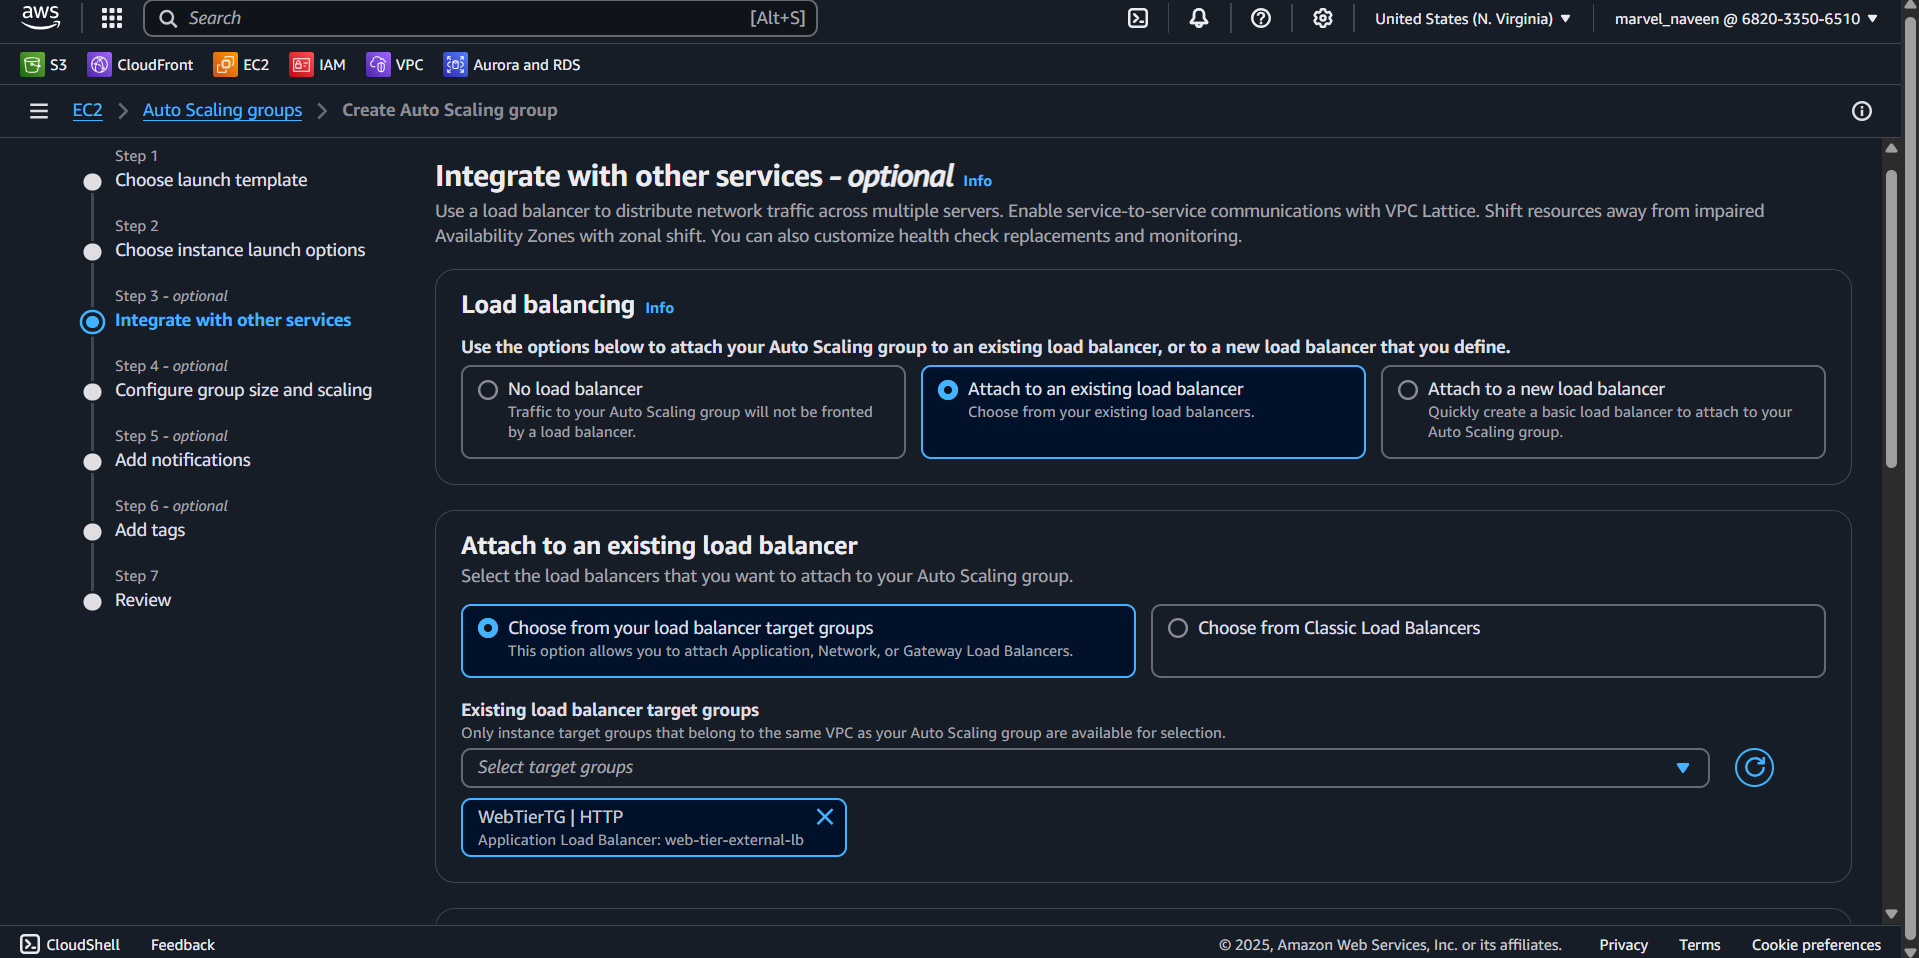Focus the AWS search box
Viewport: 1919px width, 958px height.
coord(481,18)
